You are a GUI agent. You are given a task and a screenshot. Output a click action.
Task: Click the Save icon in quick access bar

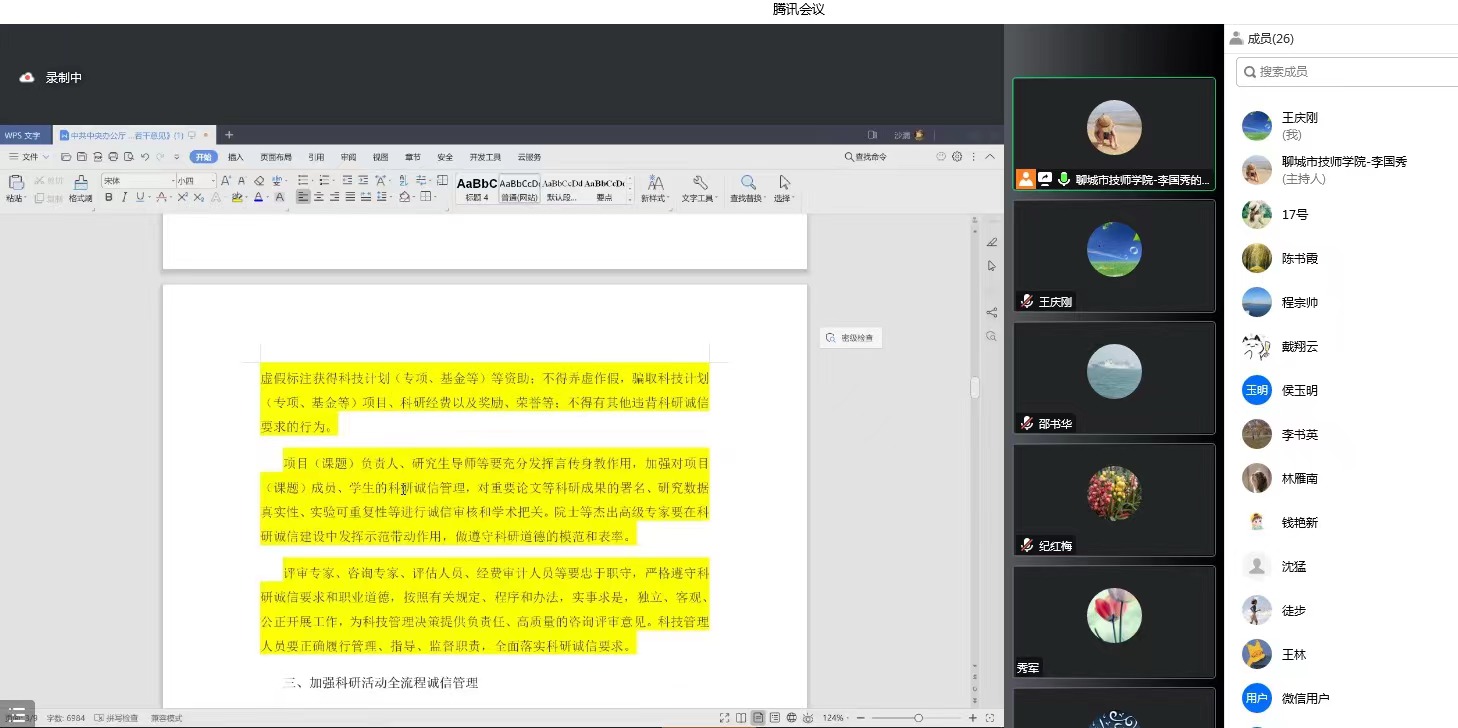tap(81, 157)
